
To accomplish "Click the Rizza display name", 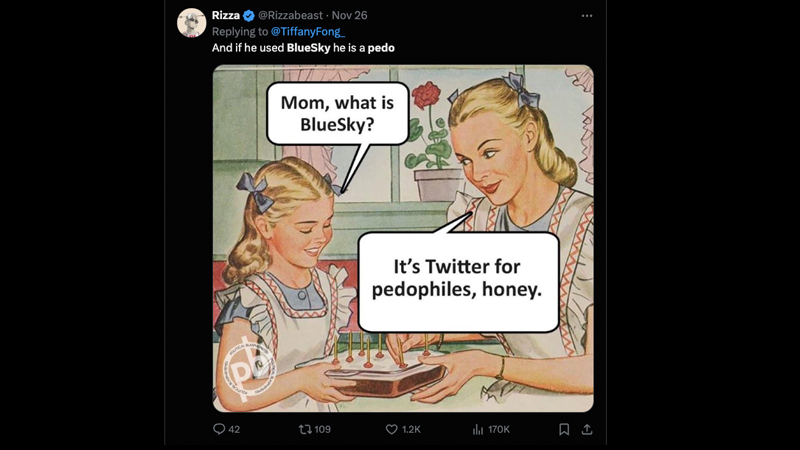I will (x=226, y=15).
